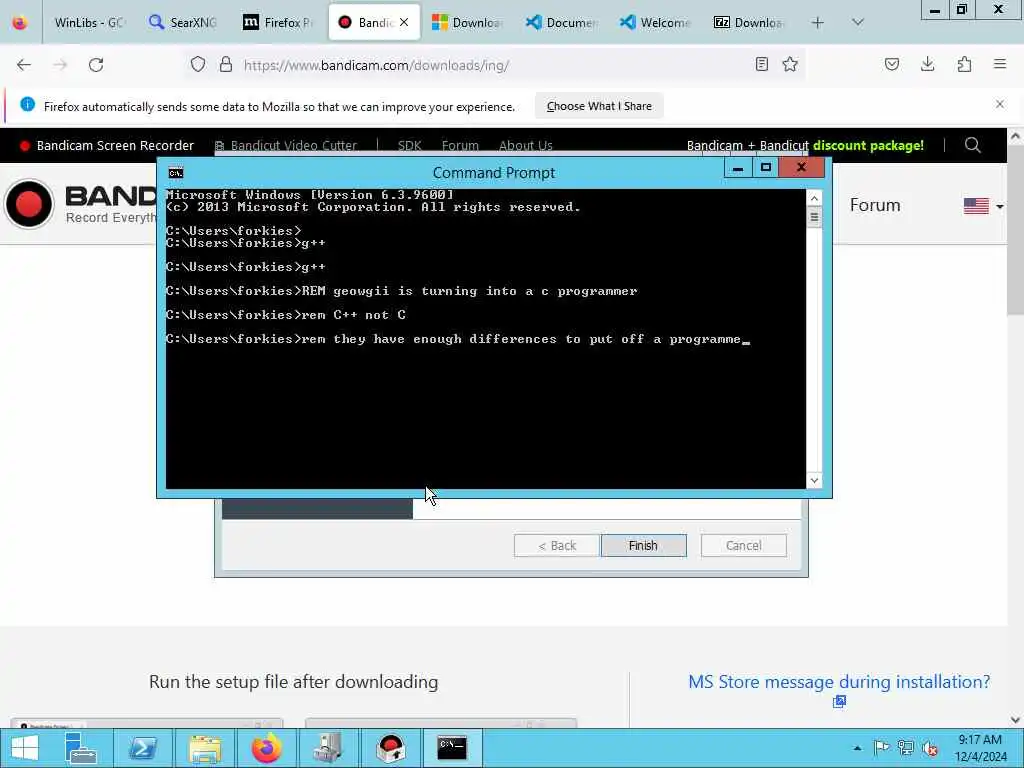This screenshot has height=768, width=1024.
Task: Bookmark page with star icon
Action: (790, 64)
